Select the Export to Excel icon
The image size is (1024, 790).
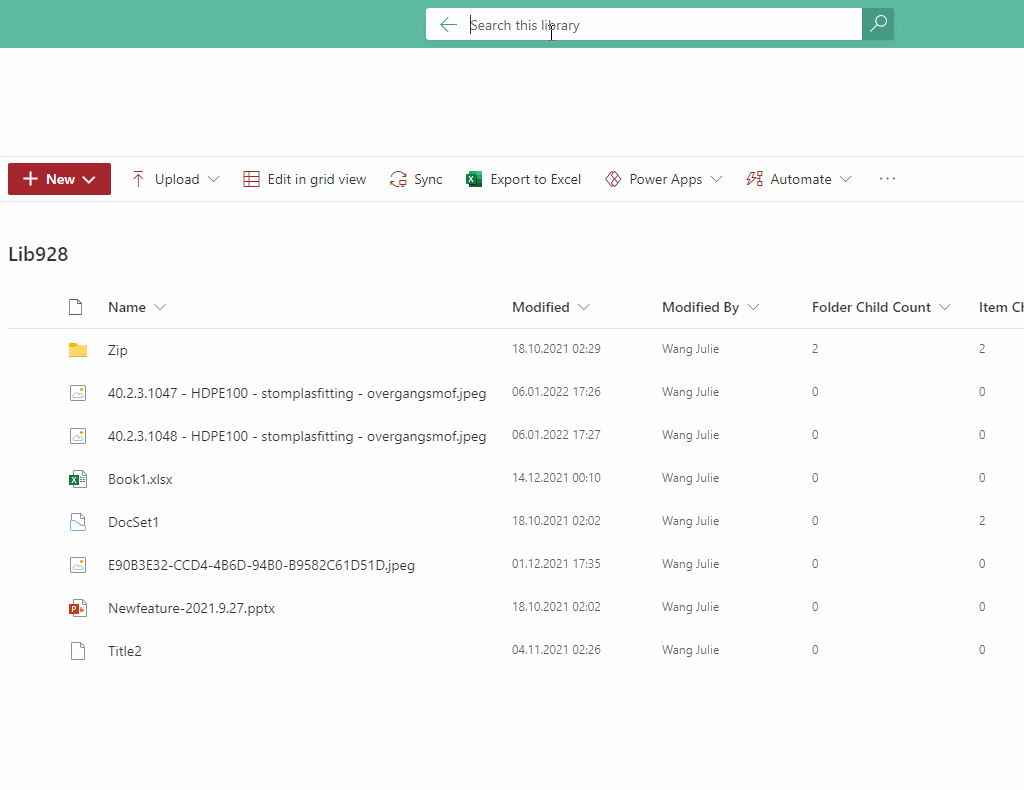tap(472, 178)
